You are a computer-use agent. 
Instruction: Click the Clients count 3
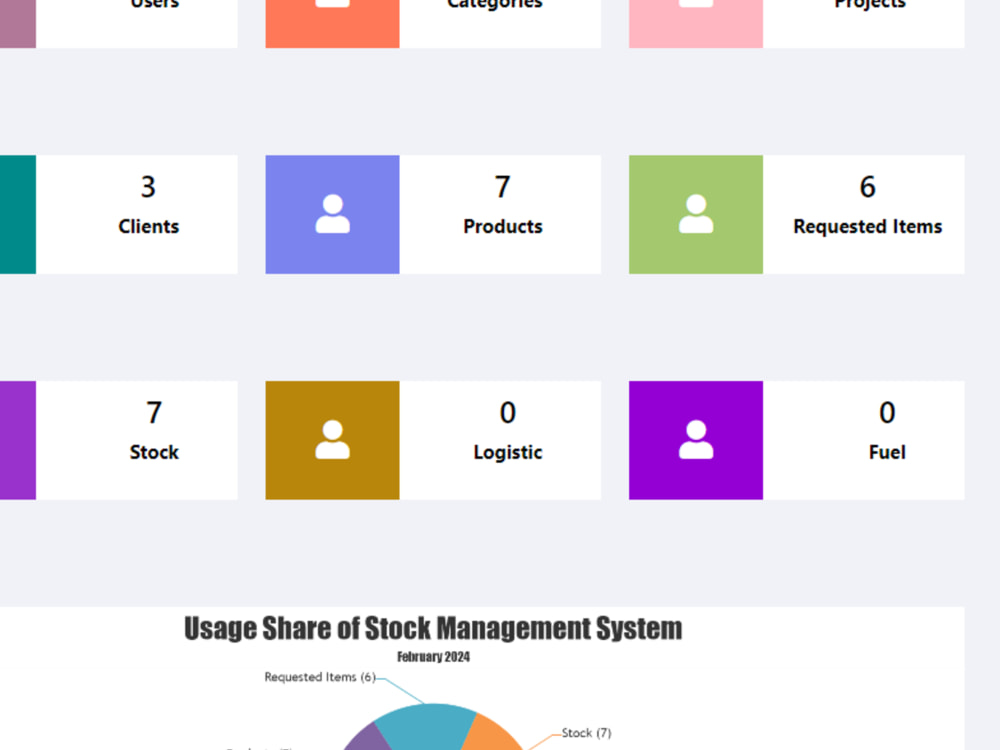(148, 187)
